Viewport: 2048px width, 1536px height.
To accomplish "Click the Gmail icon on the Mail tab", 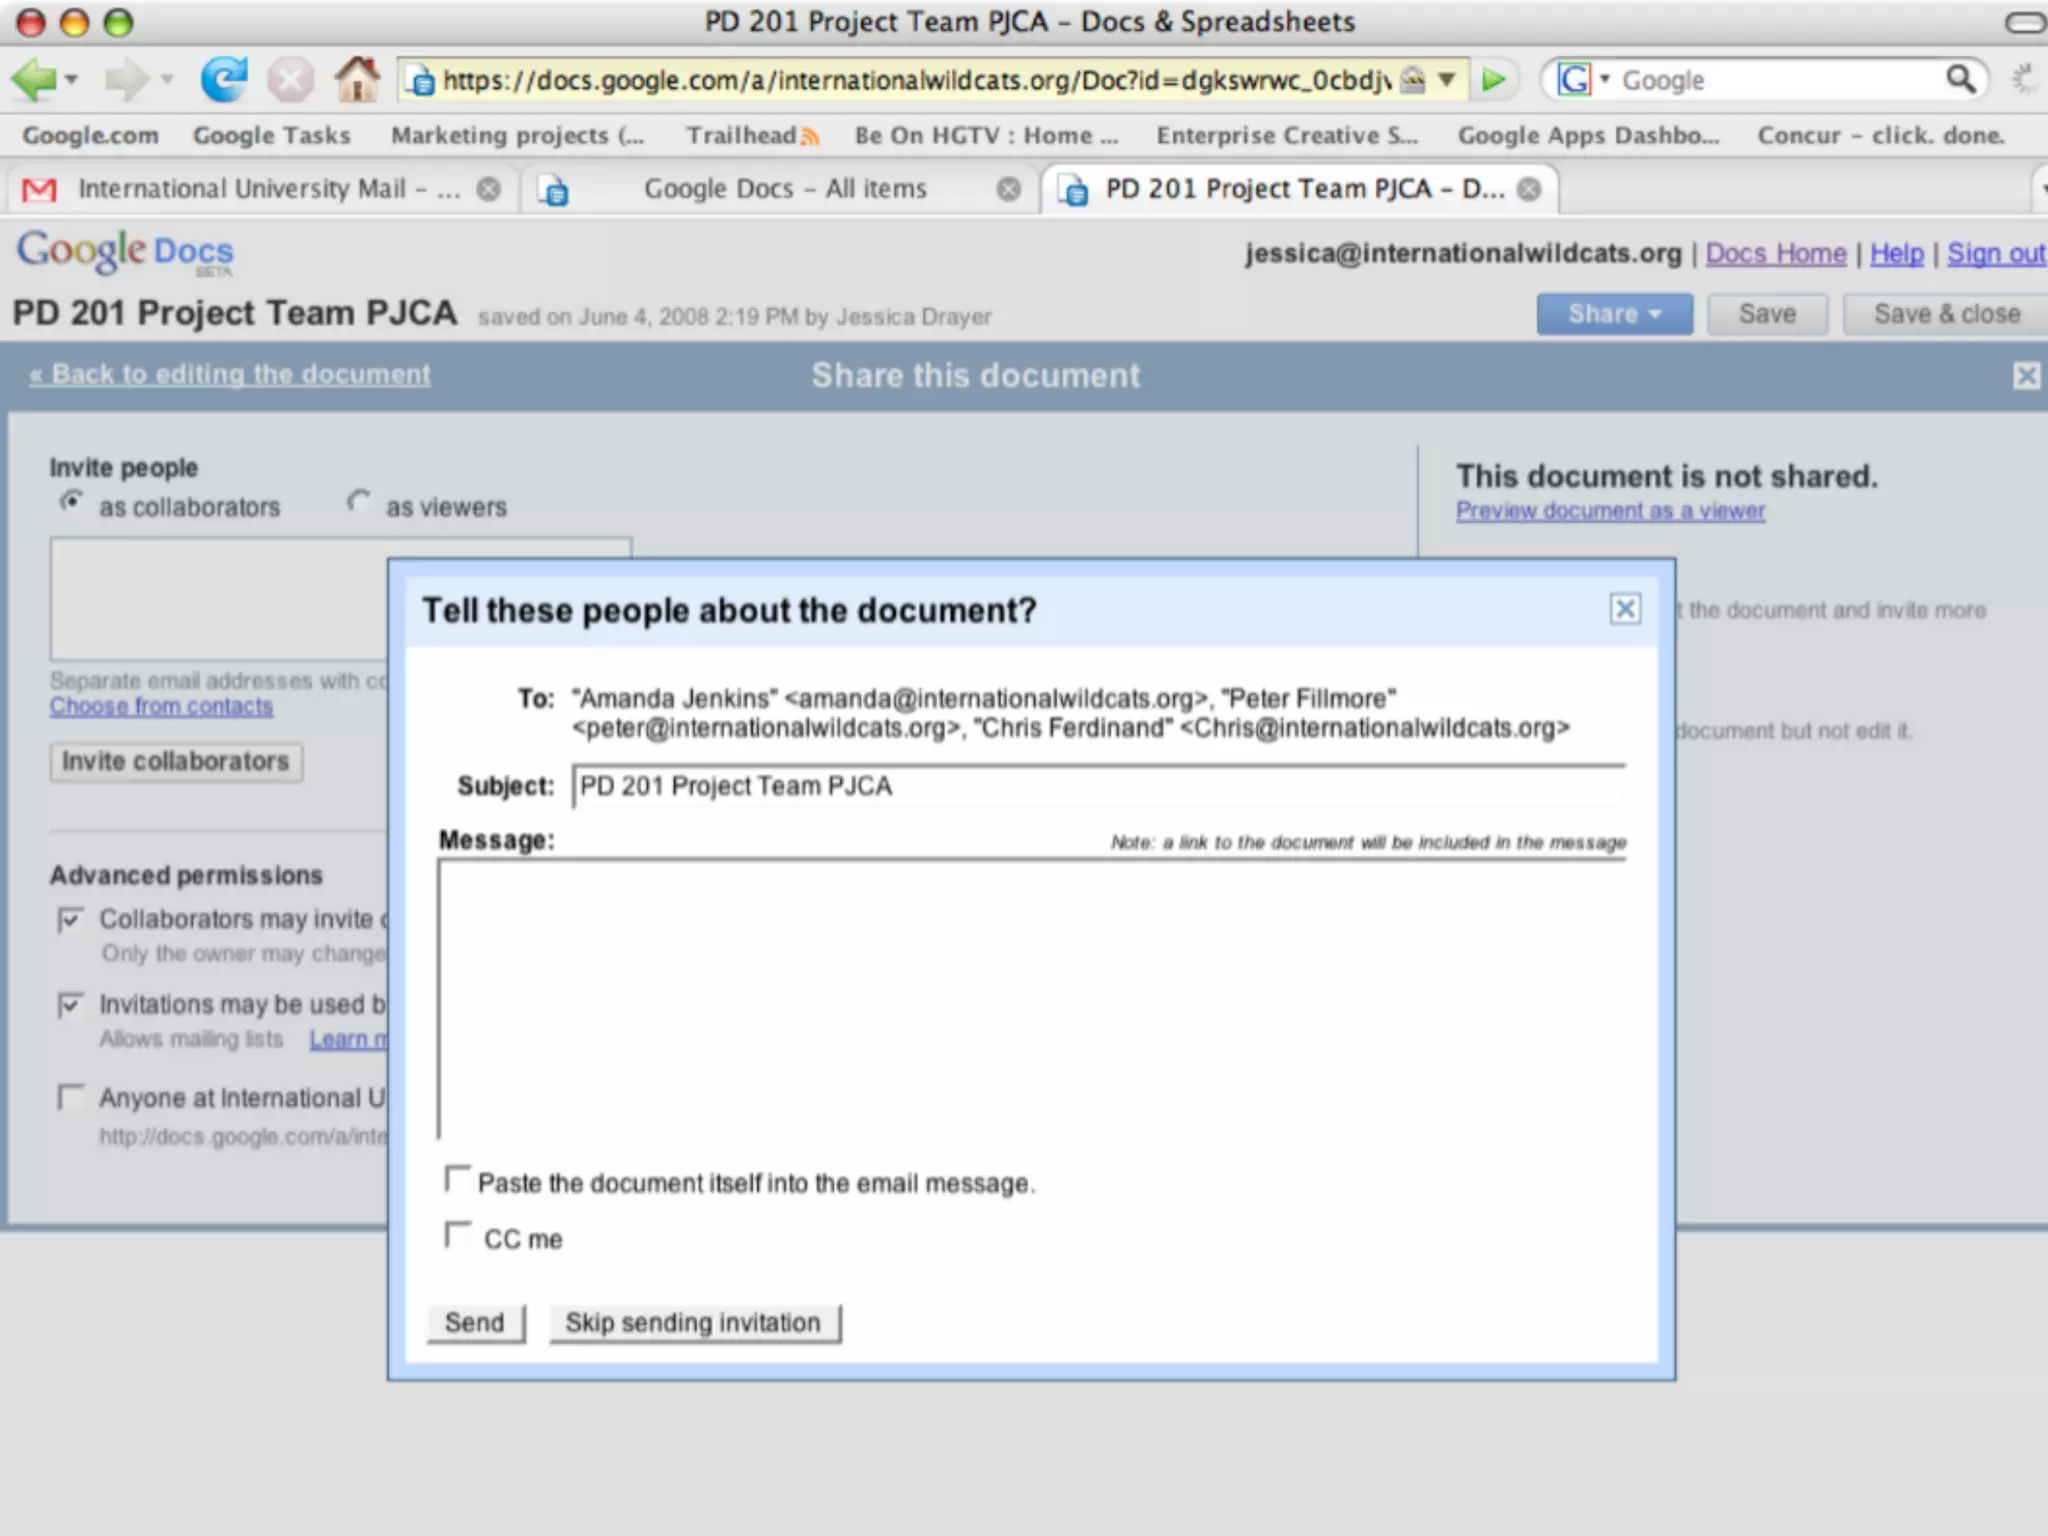I will (39, 189).
